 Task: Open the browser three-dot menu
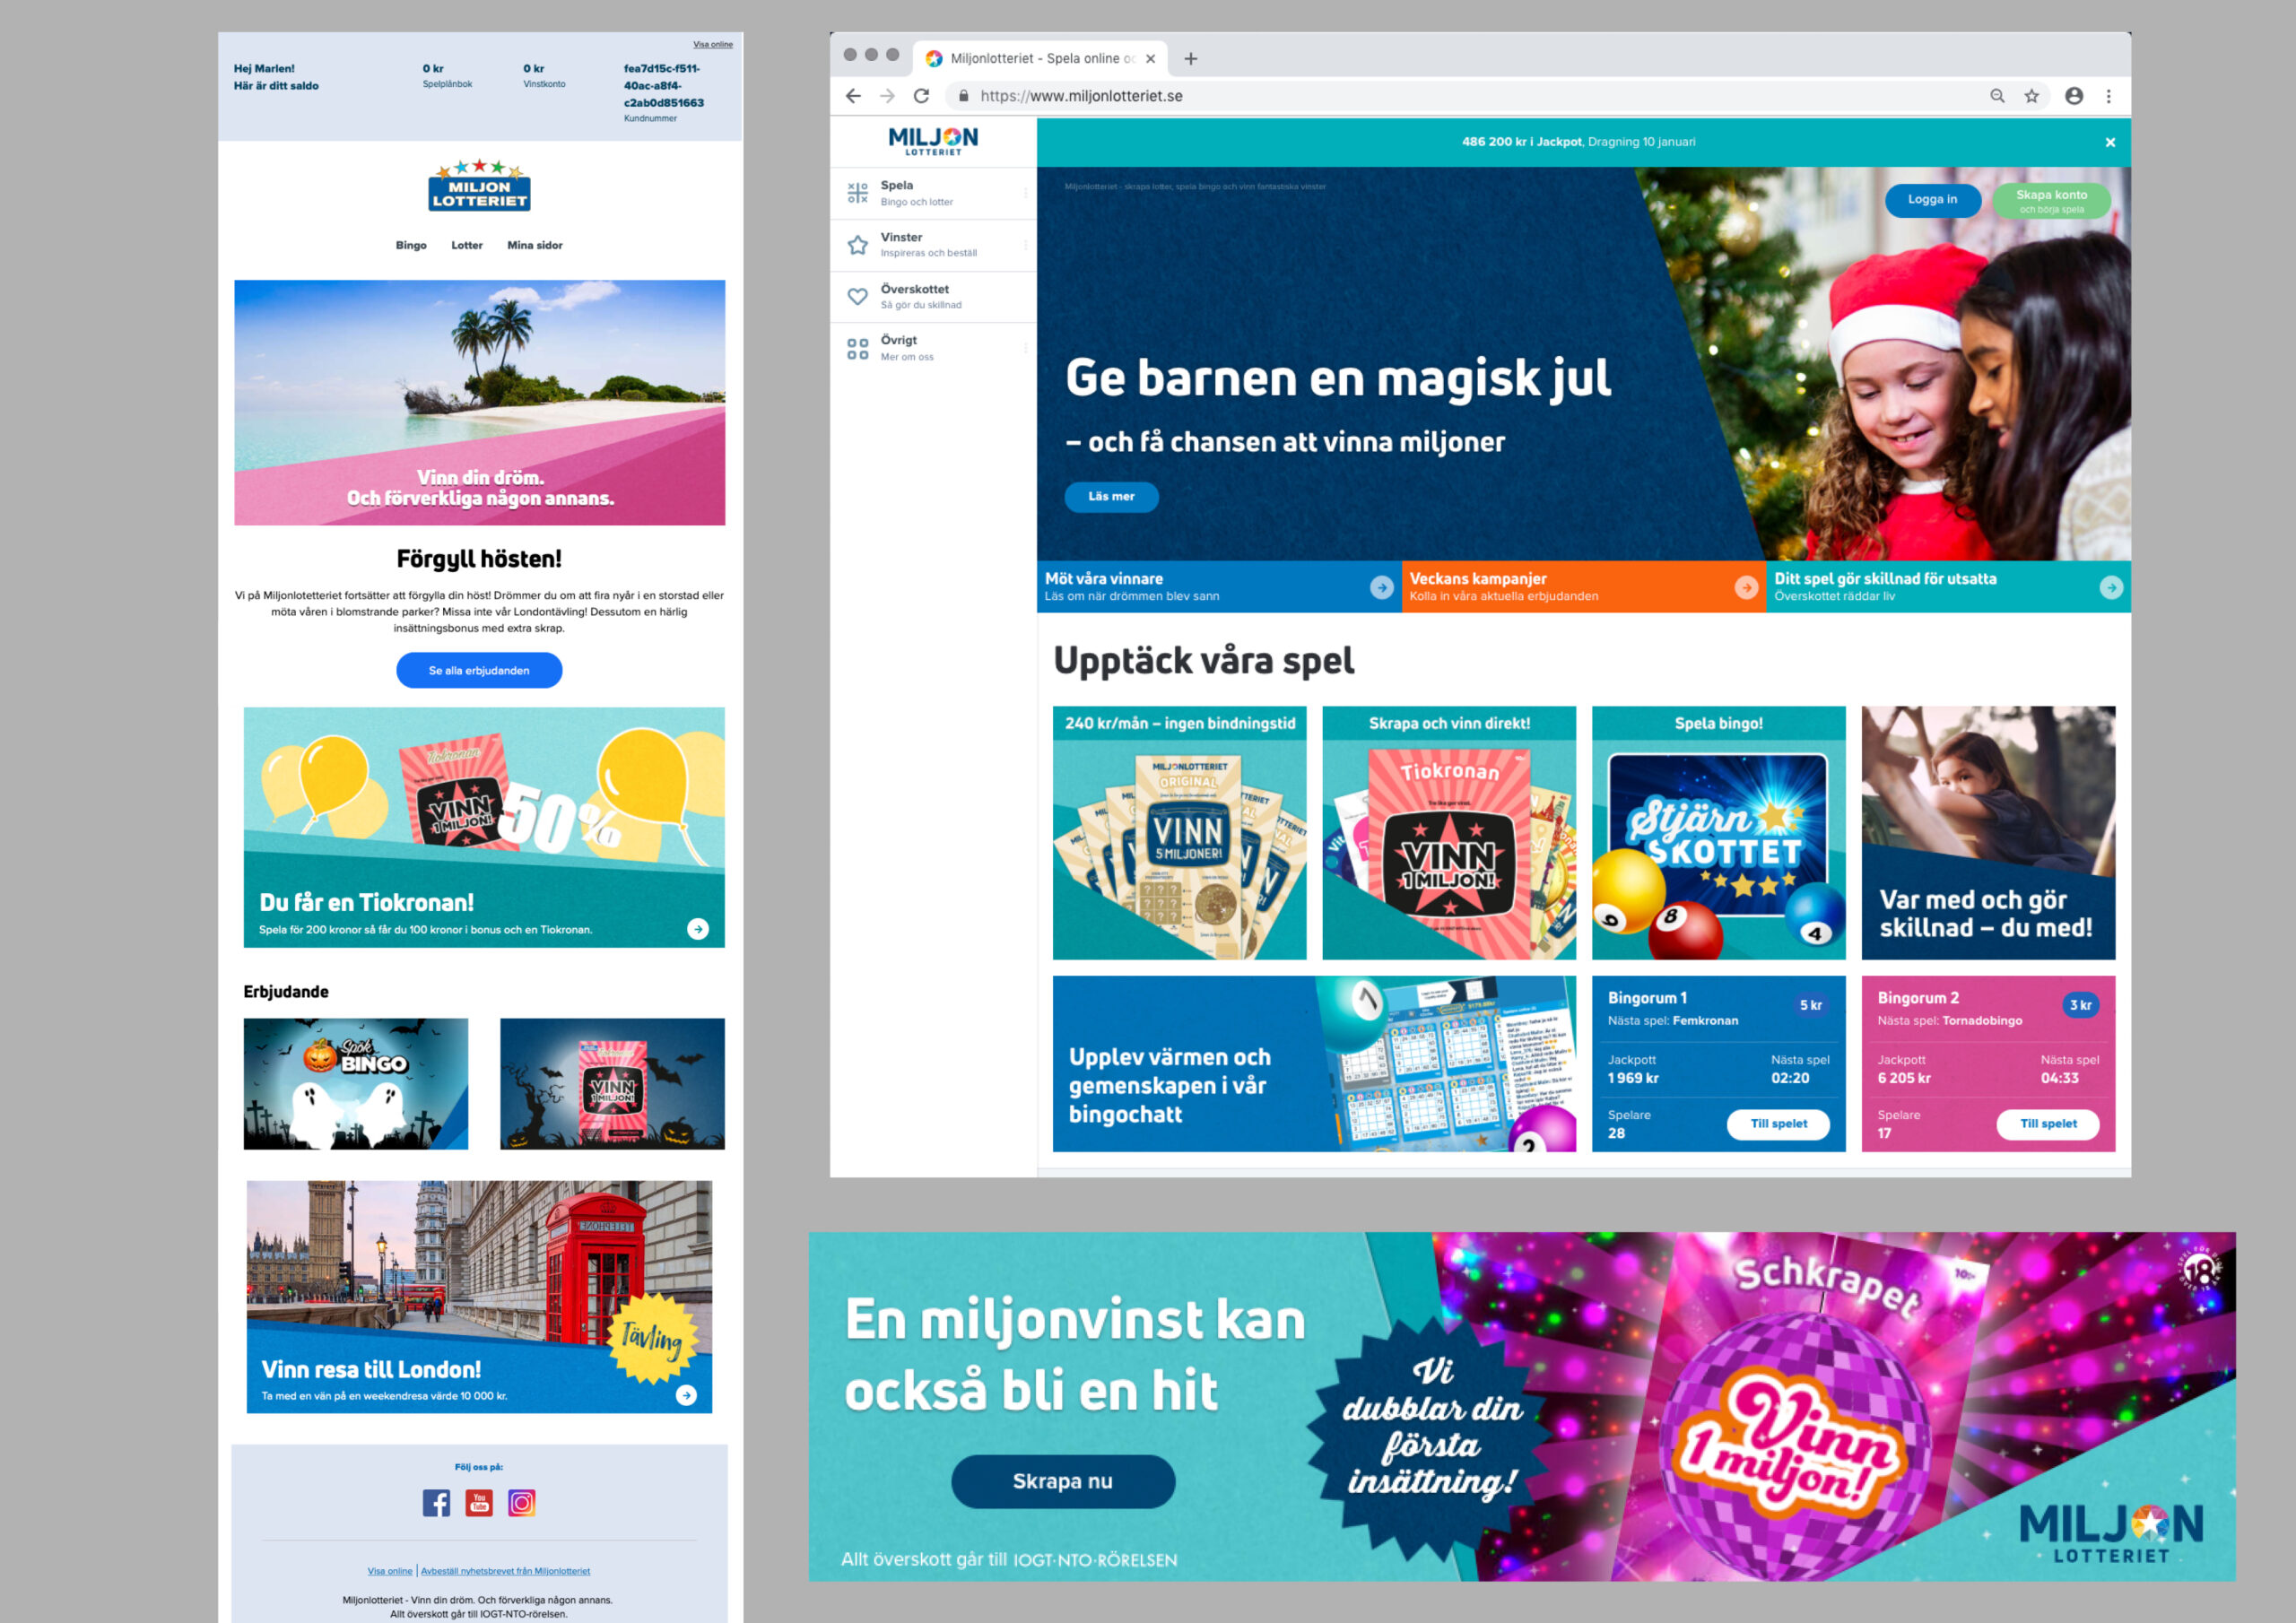[2109, 96]
